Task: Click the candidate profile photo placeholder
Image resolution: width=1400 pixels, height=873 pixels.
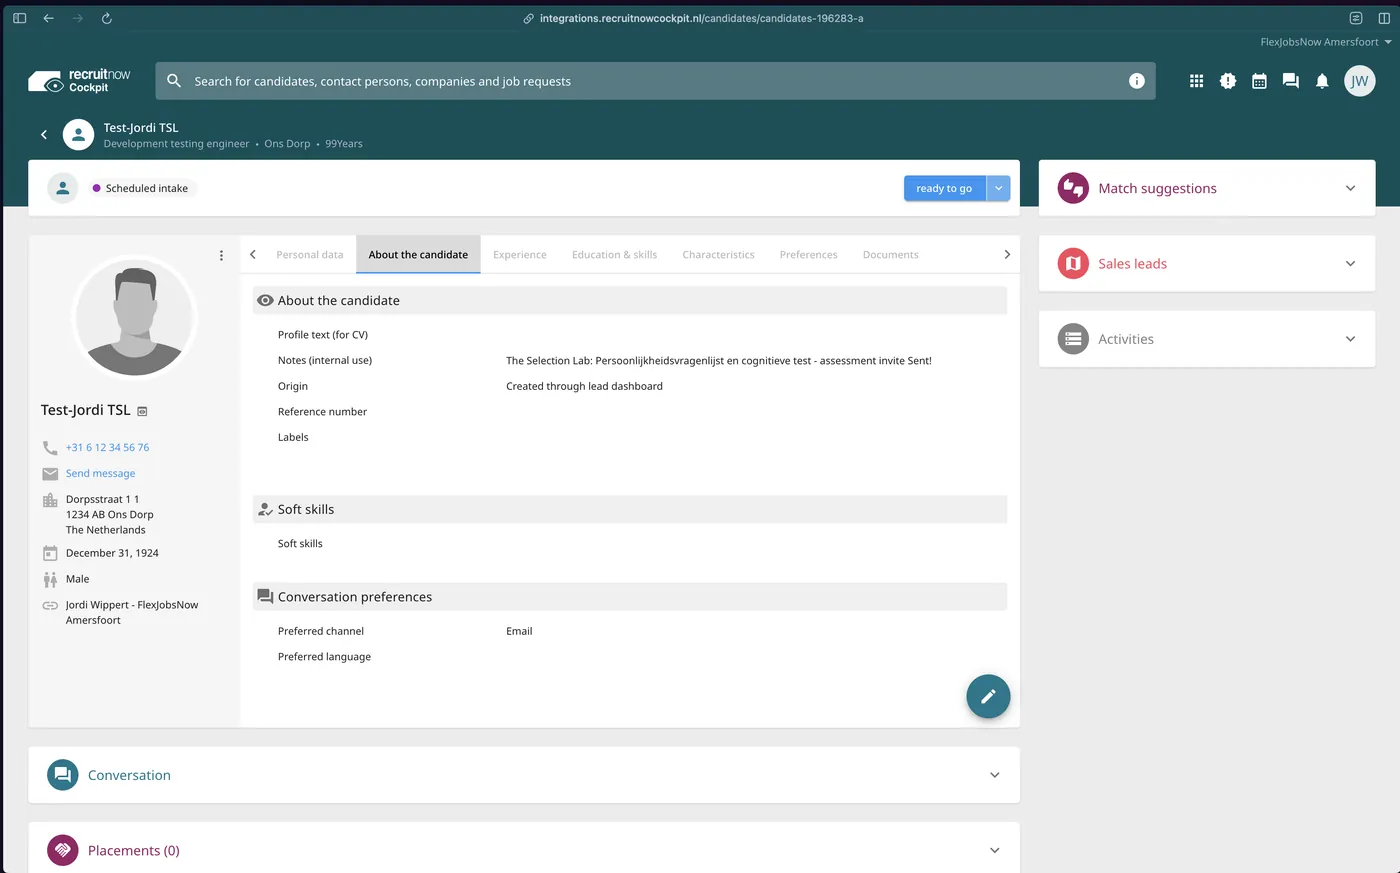Action: [134, 317]
